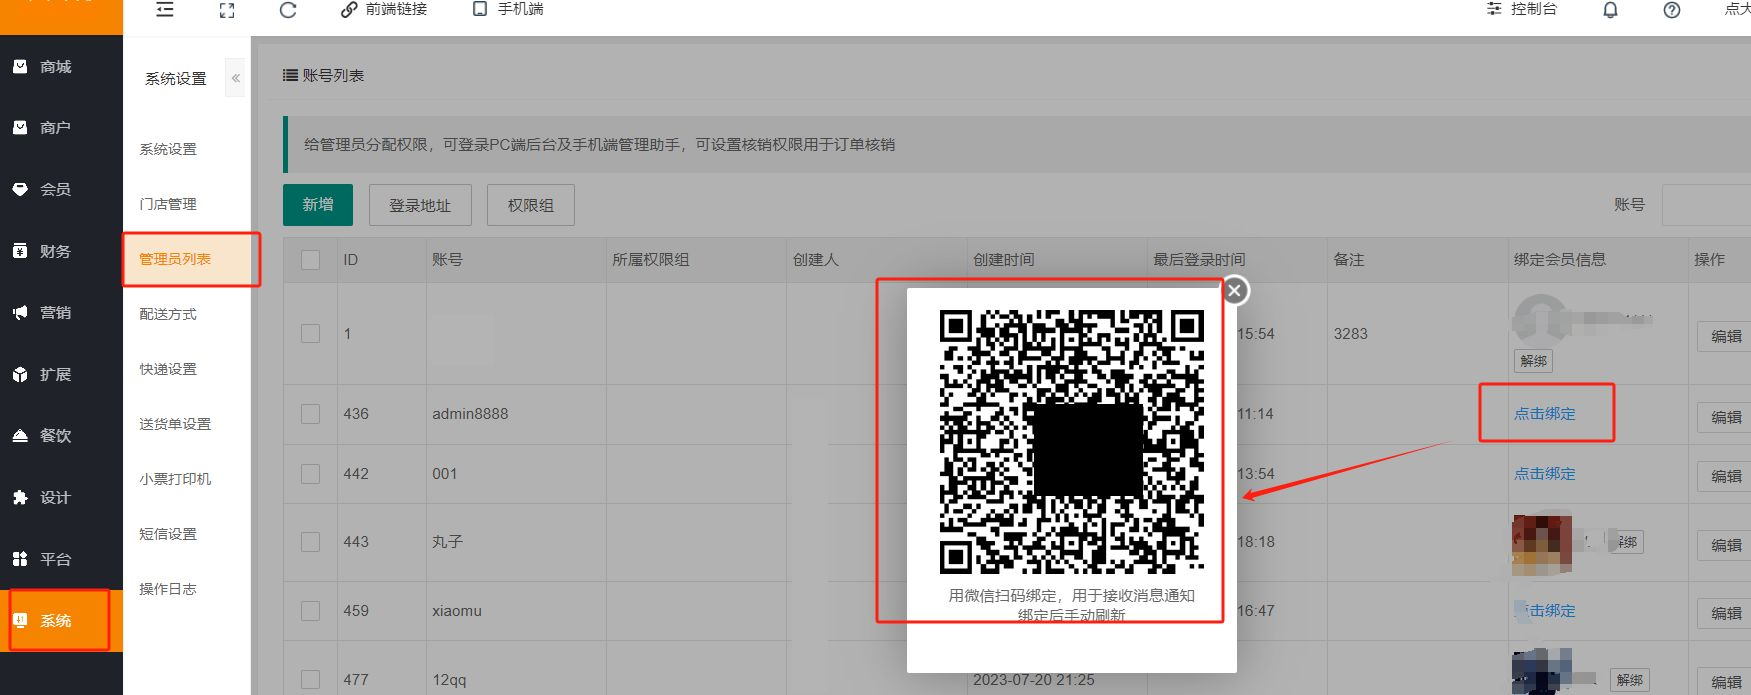The height and width of the screenshot is (695, 1751).
Task: Click the refresh page icon
Action: [x=288, y=10]
